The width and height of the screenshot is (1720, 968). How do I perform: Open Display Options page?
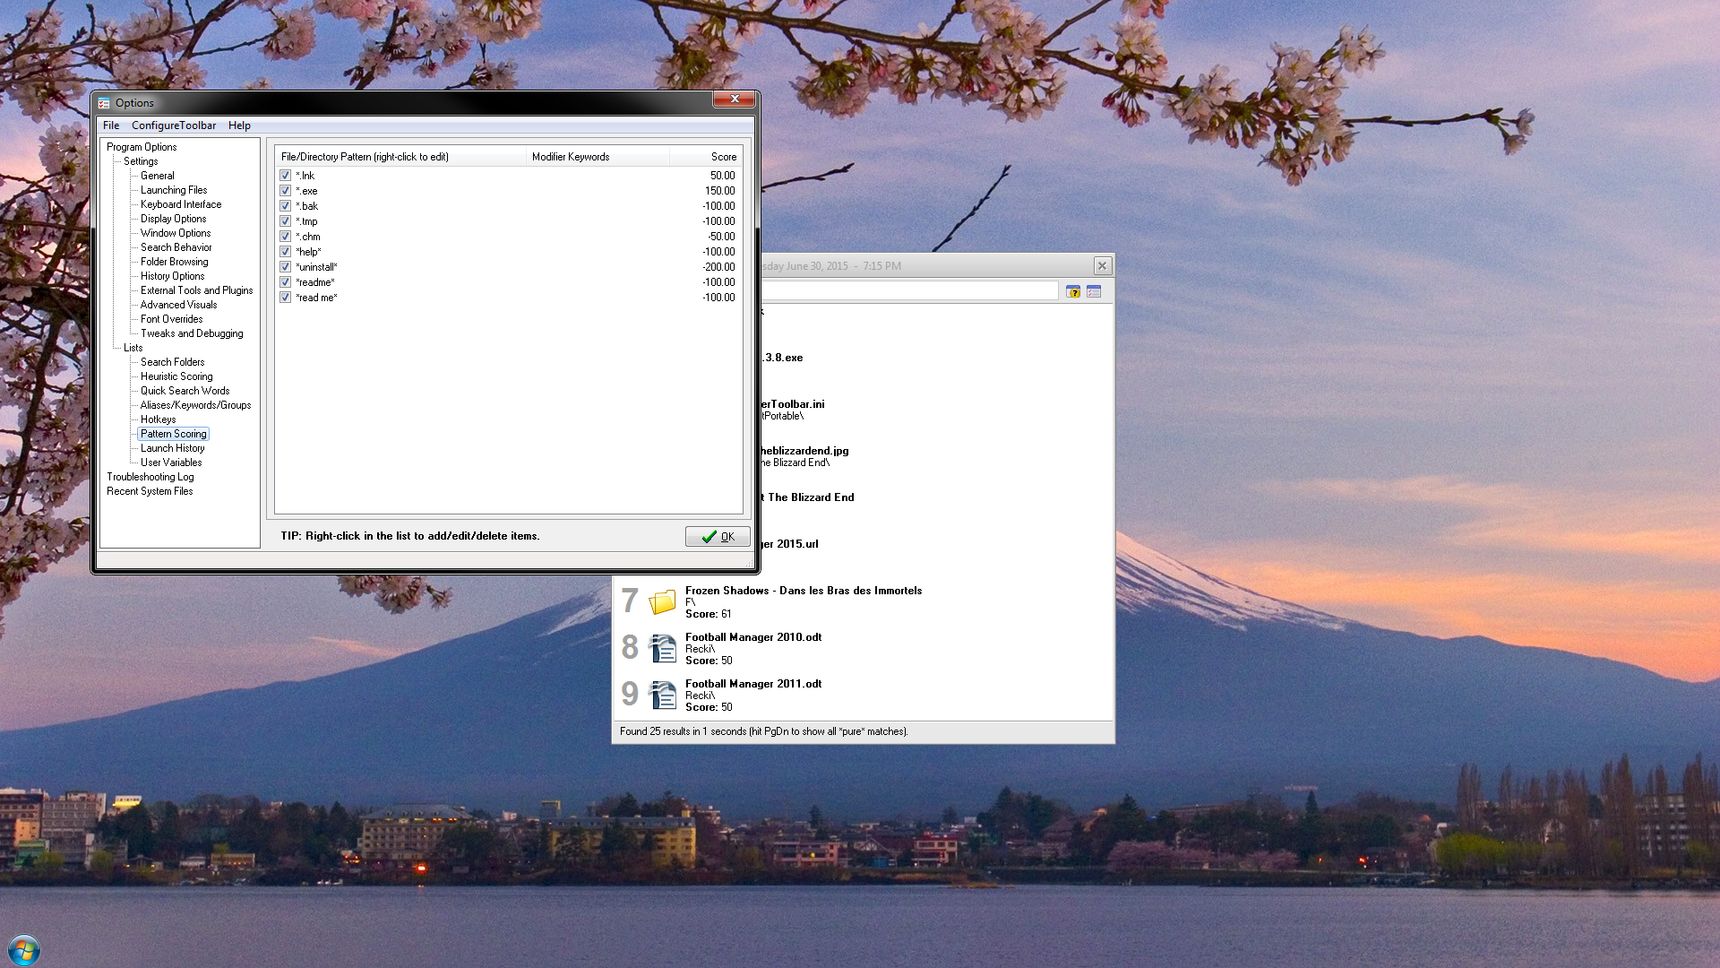(x=173, y=219)
